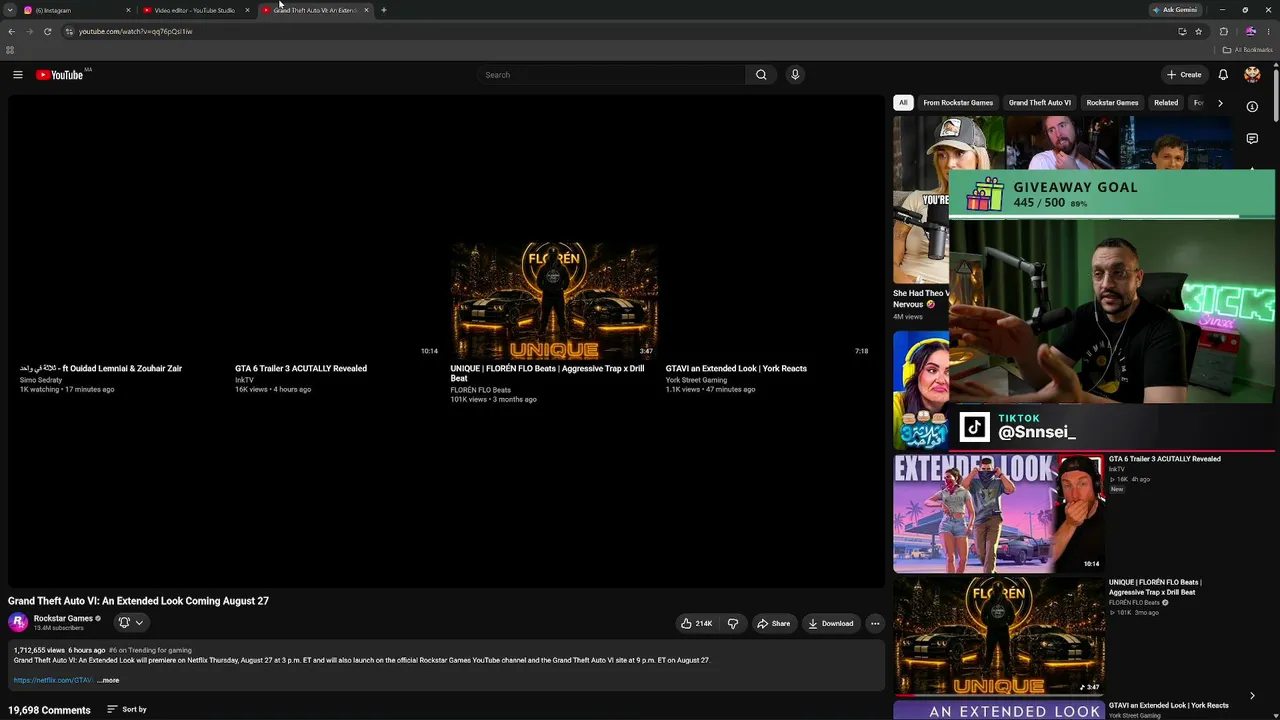Click the Ask Gemini button
The image size is (1280, 720).
click(x=1174, y=10)
